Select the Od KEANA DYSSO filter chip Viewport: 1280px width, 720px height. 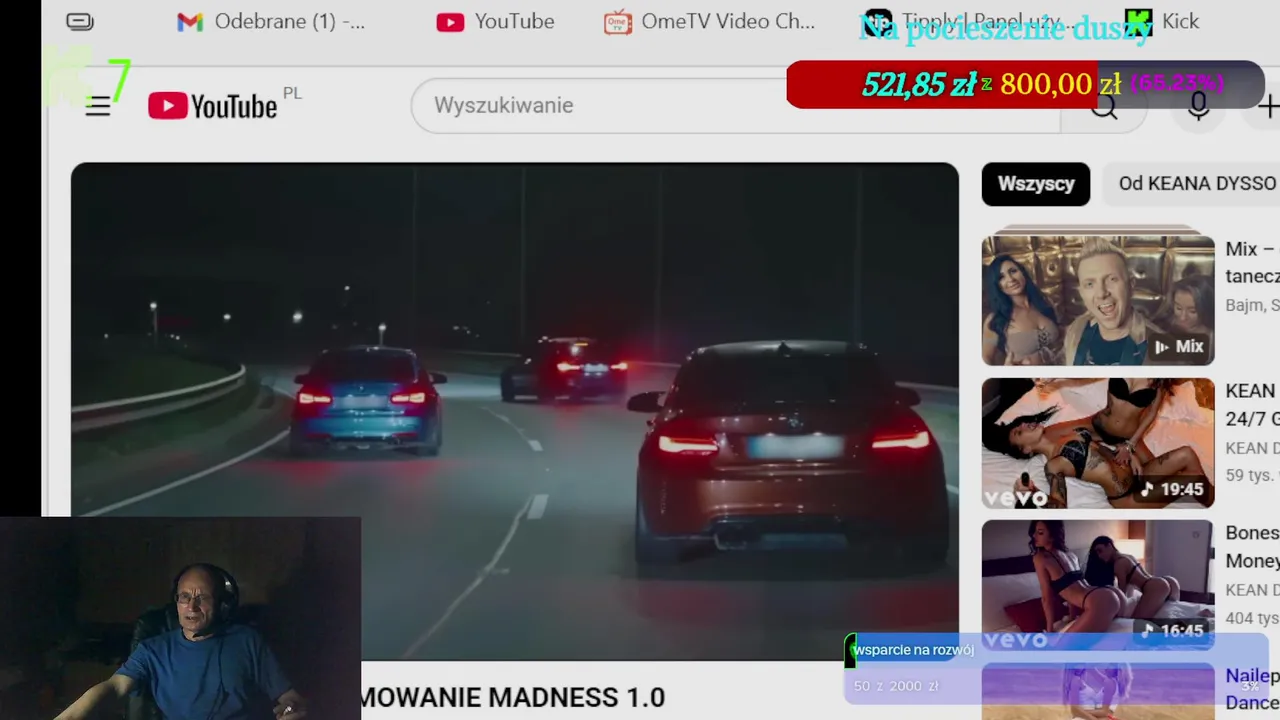pyautogui.click(x=1192, y=184)
